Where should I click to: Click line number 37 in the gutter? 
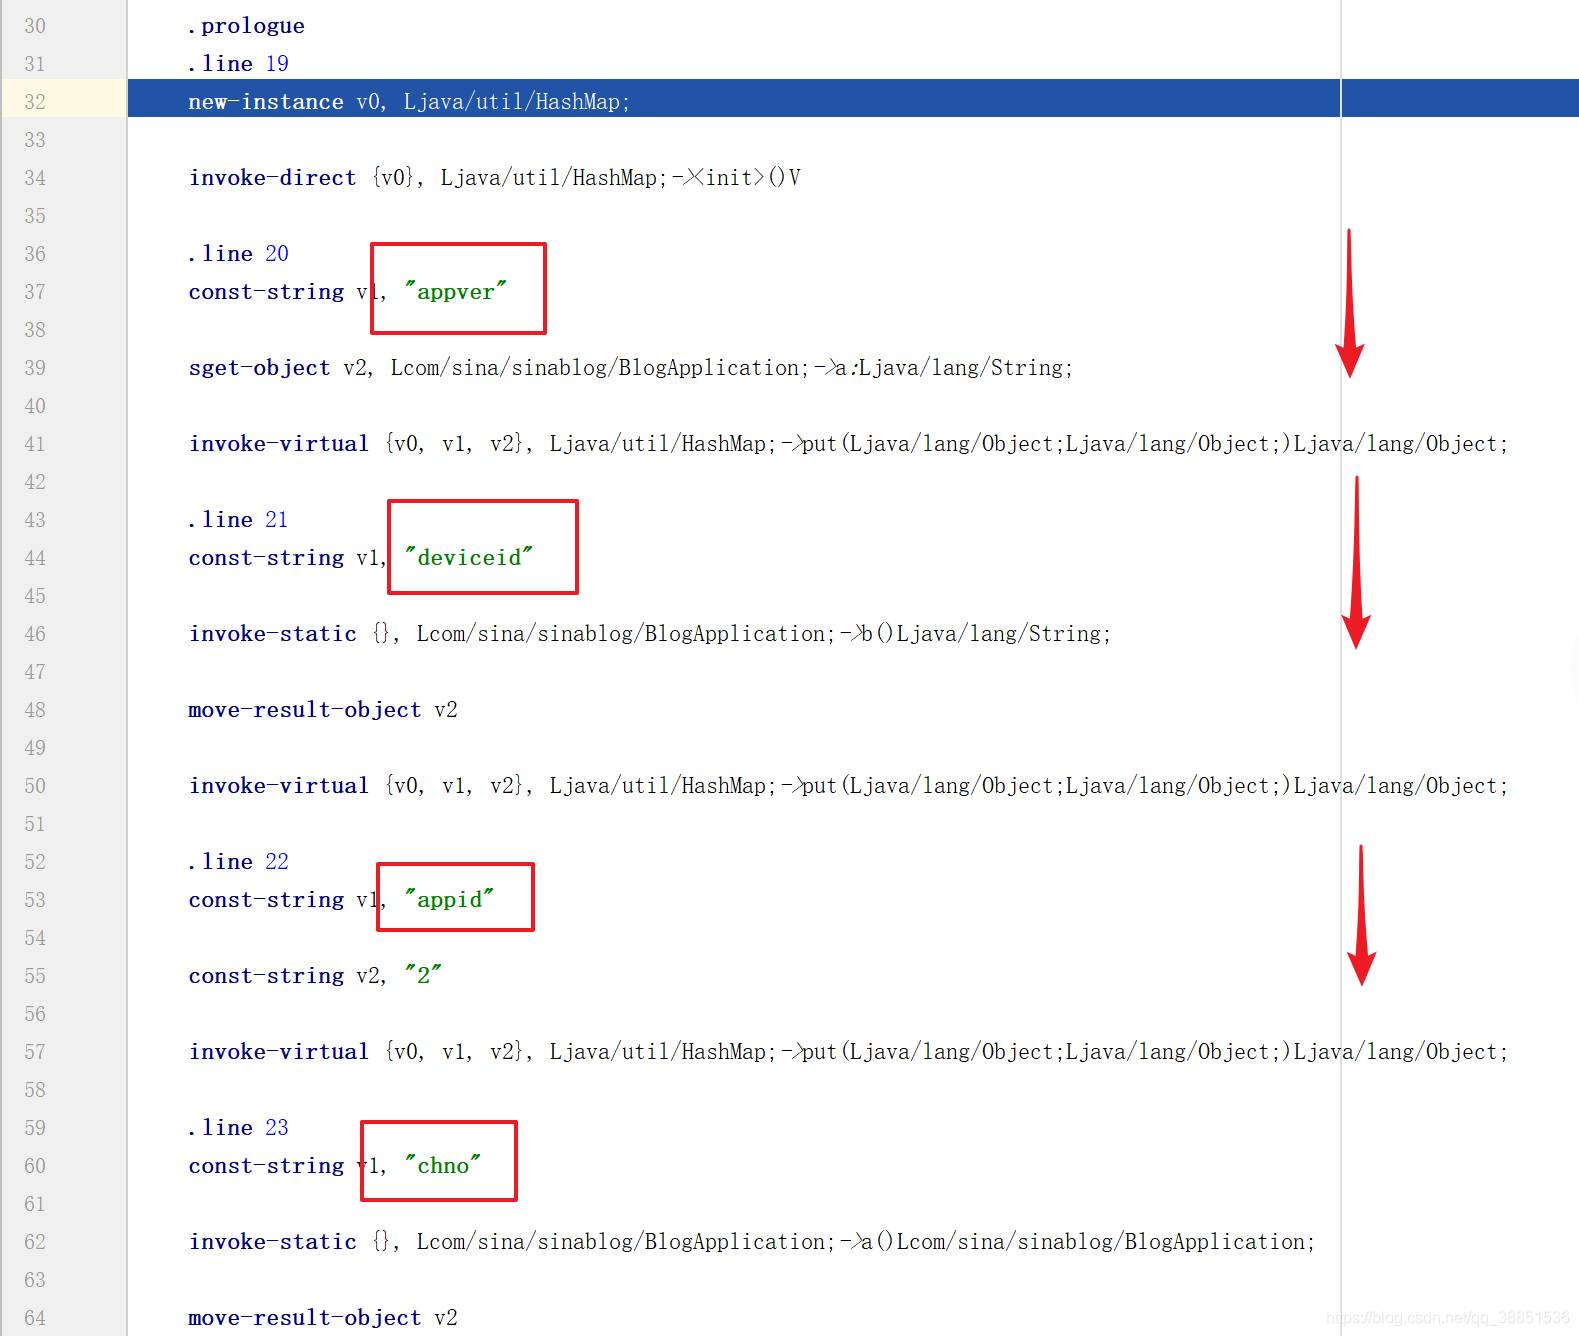tap(35, 292)
